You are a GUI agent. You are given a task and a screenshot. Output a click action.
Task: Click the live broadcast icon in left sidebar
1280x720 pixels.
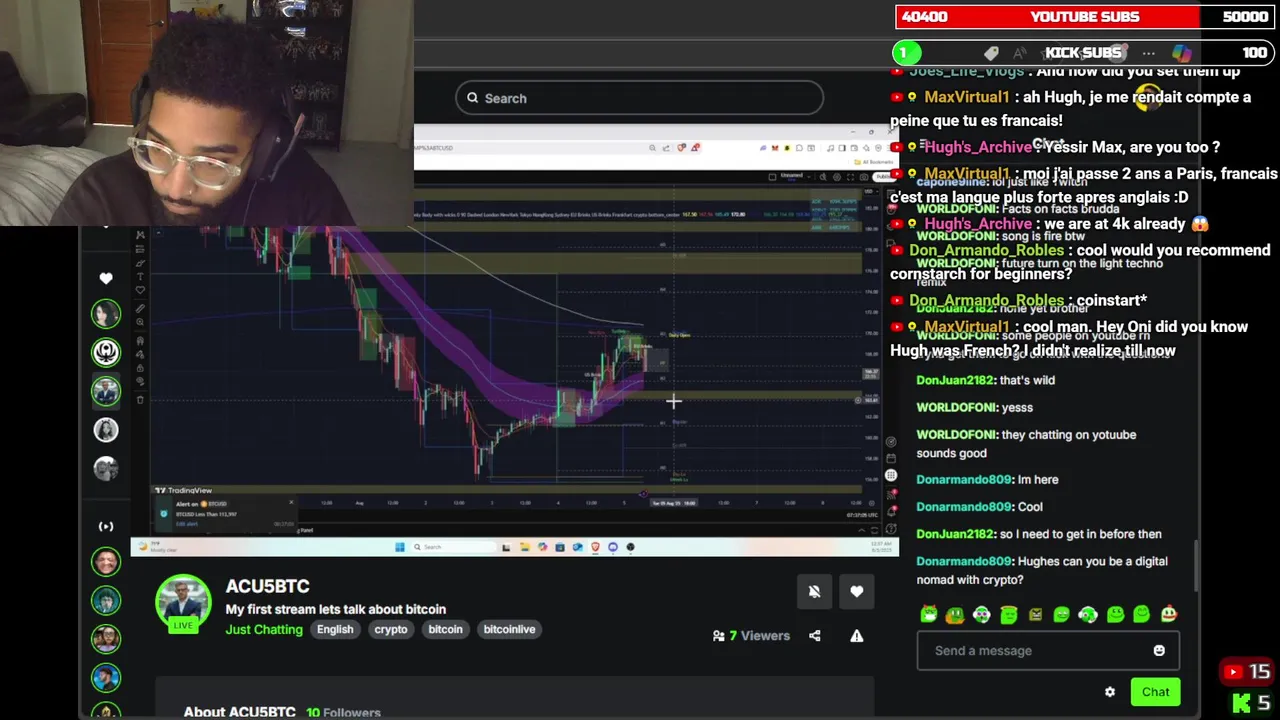tap(106, 526)
